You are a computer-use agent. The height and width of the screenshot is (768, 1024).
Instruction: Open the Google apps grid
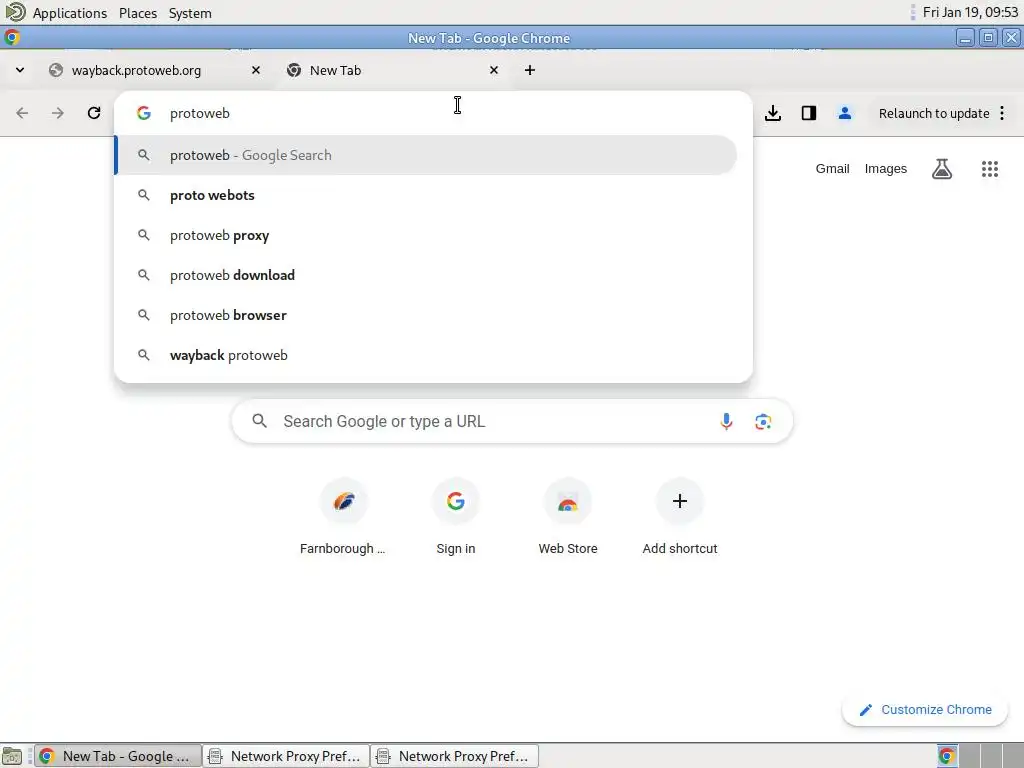[x=989, y=169]
